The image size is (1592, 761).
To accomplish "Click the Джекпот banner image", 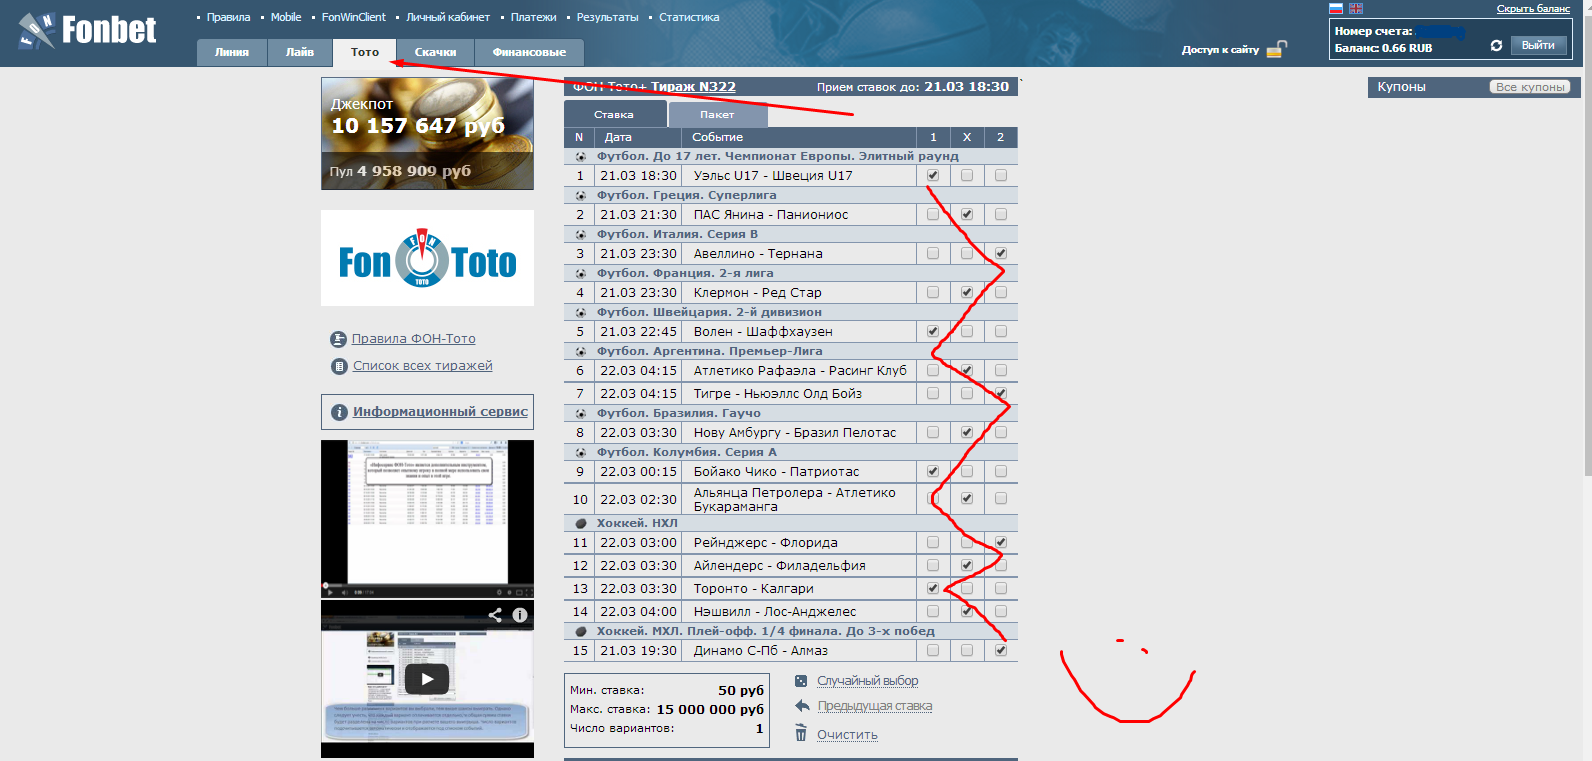I will coord(427,134).
